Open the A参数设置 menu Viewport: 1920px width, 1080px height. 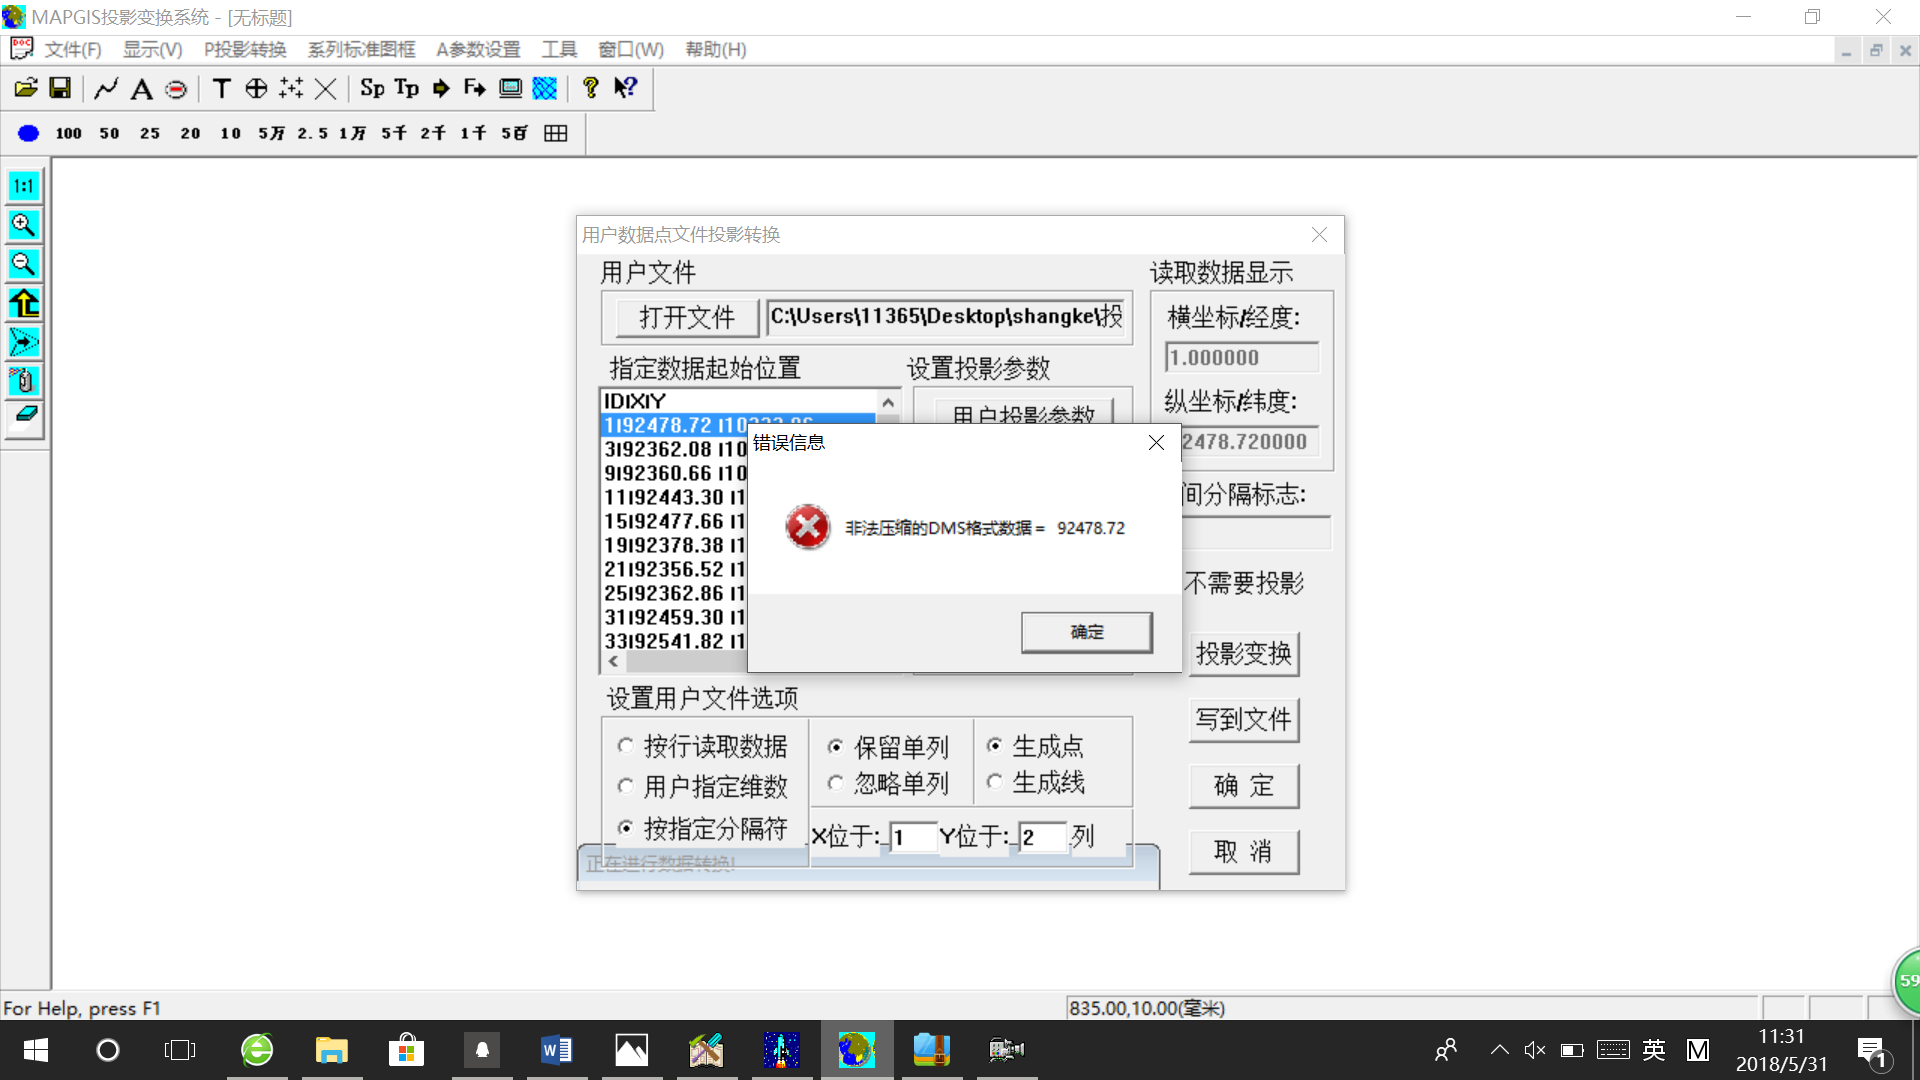478,49
